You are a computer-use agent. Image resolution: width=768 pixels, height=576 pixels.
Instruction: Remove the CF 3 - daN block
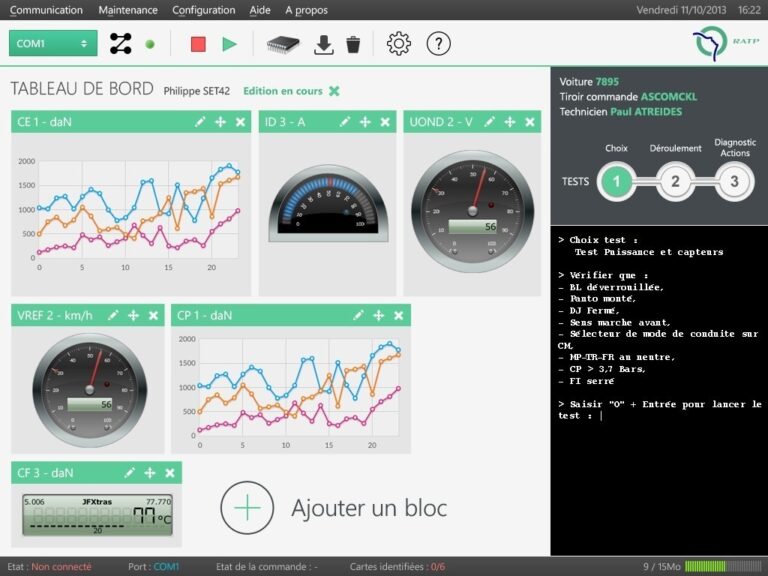(170, 473)
